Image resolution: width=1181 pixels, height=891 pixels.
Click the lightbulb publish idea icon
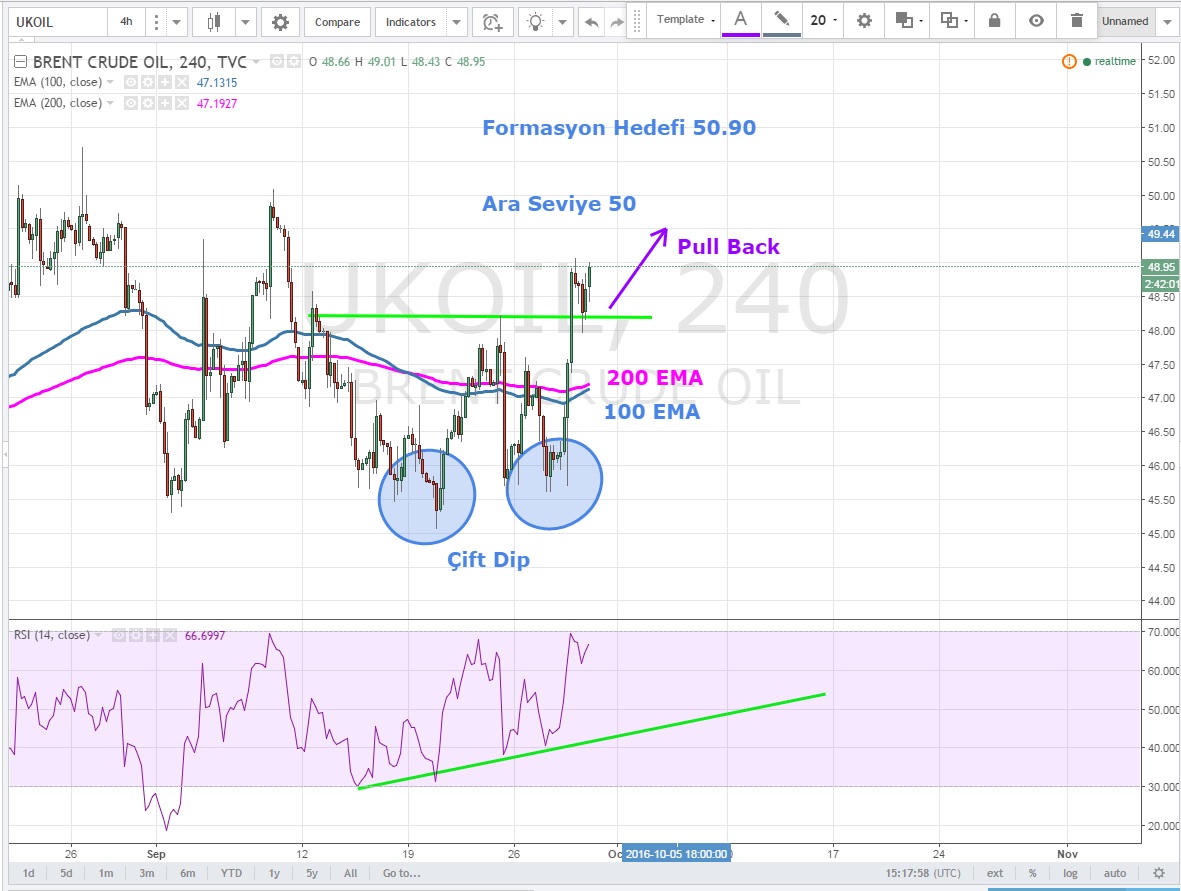[x=537, y=22]
